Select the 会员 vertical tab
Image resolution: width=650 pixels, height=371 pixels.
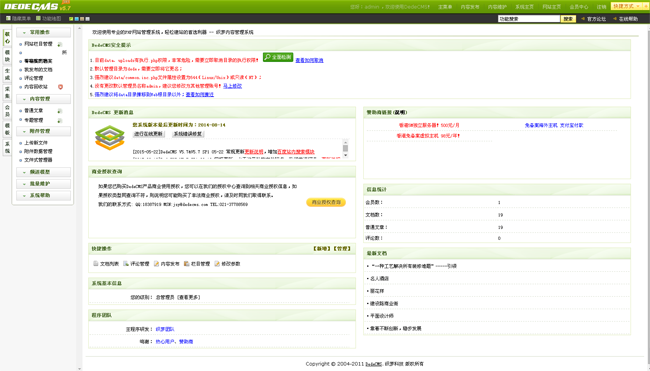pos(7,111)
